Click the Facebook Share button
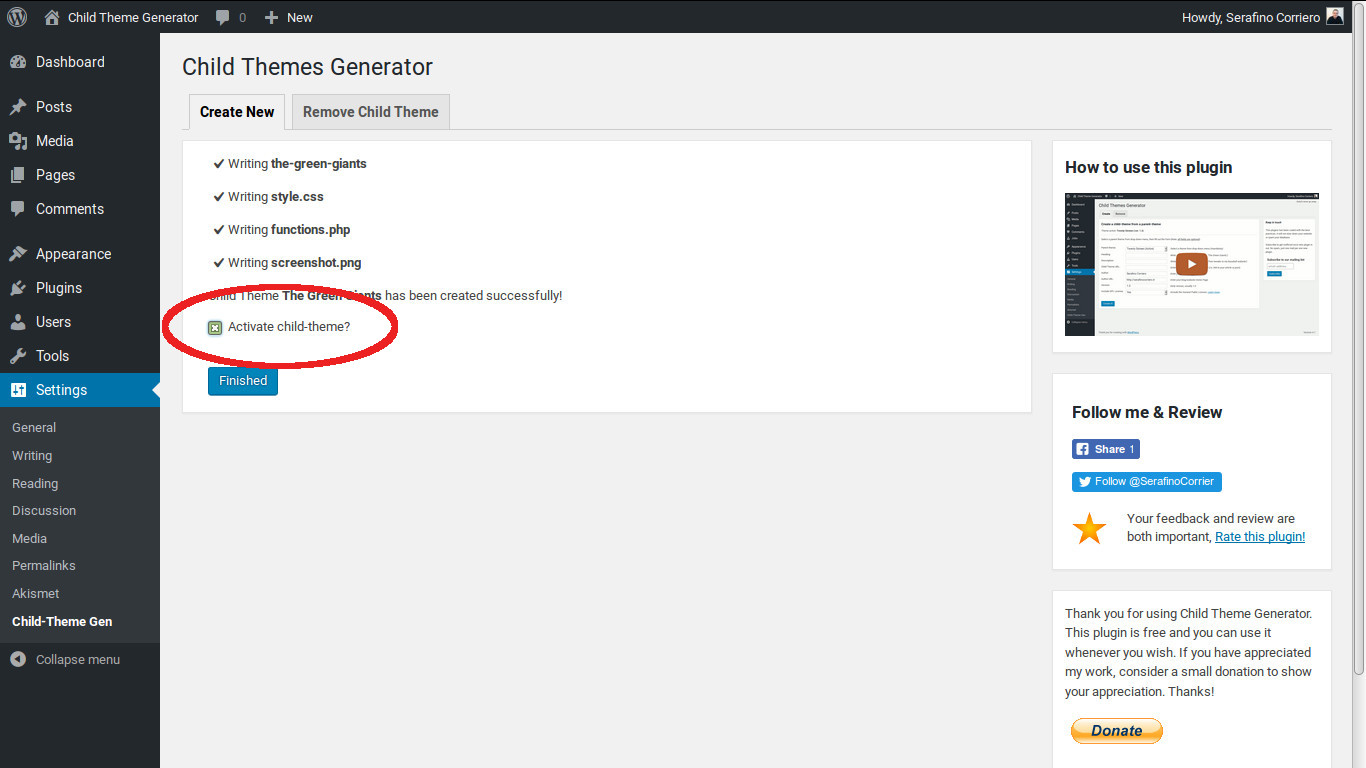The image size is (1366, 768). tap(1106, 450)
